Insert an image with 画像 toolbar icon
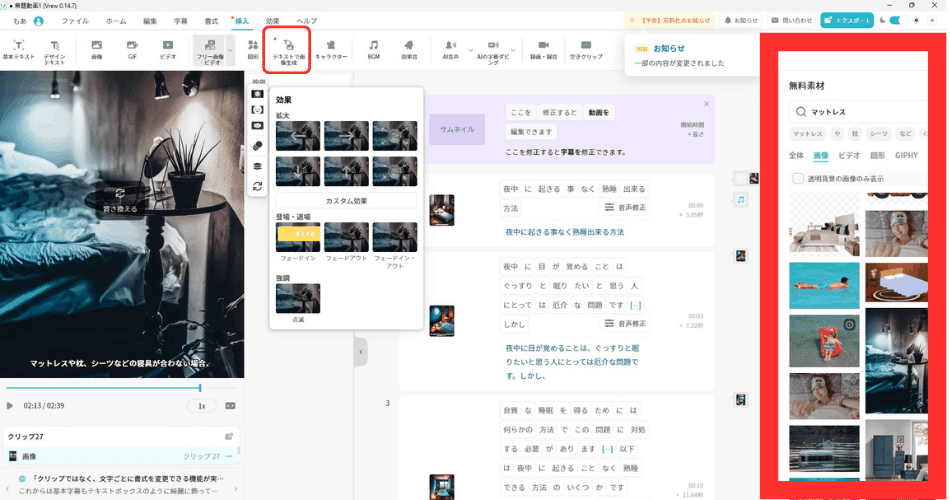950x500 pixels. [x=96, y=50]
